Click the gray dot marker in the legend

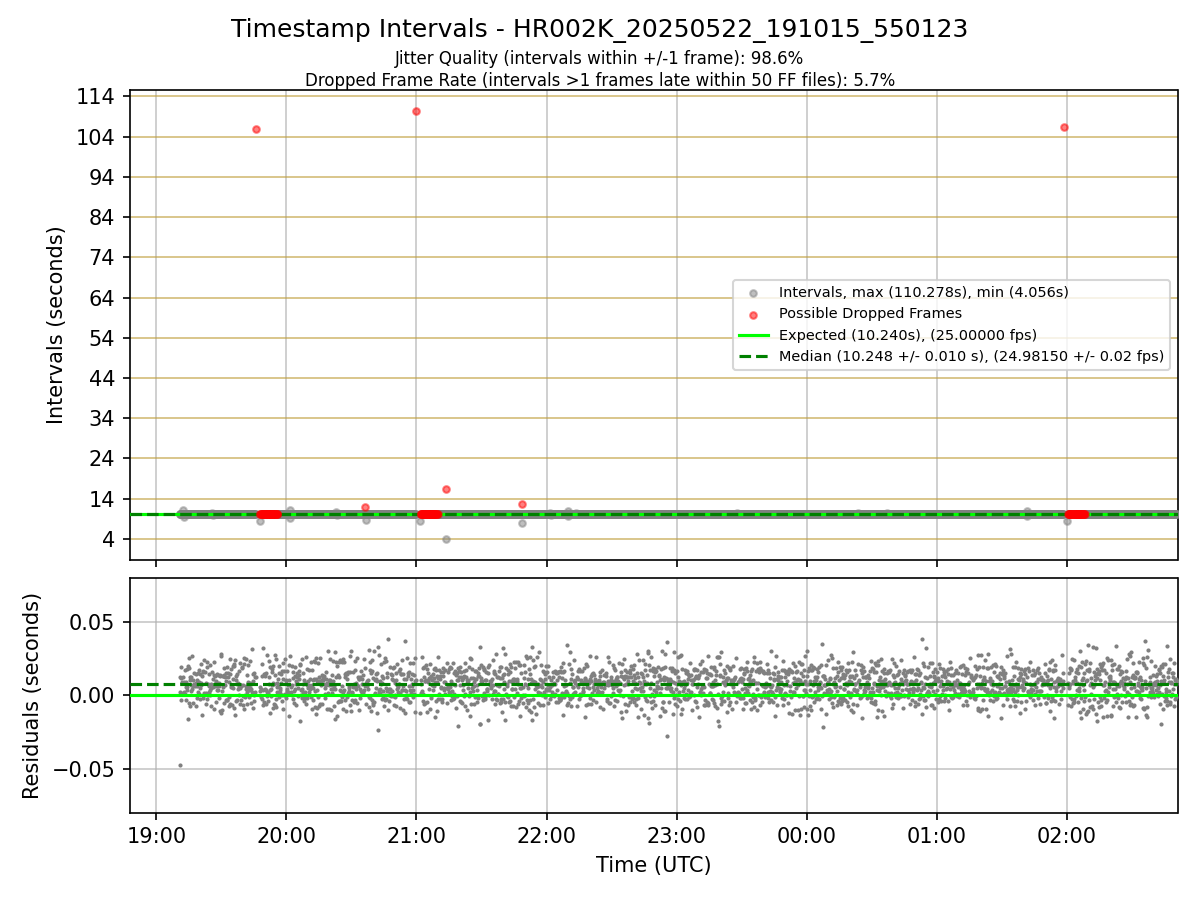(x=753, y=293)
